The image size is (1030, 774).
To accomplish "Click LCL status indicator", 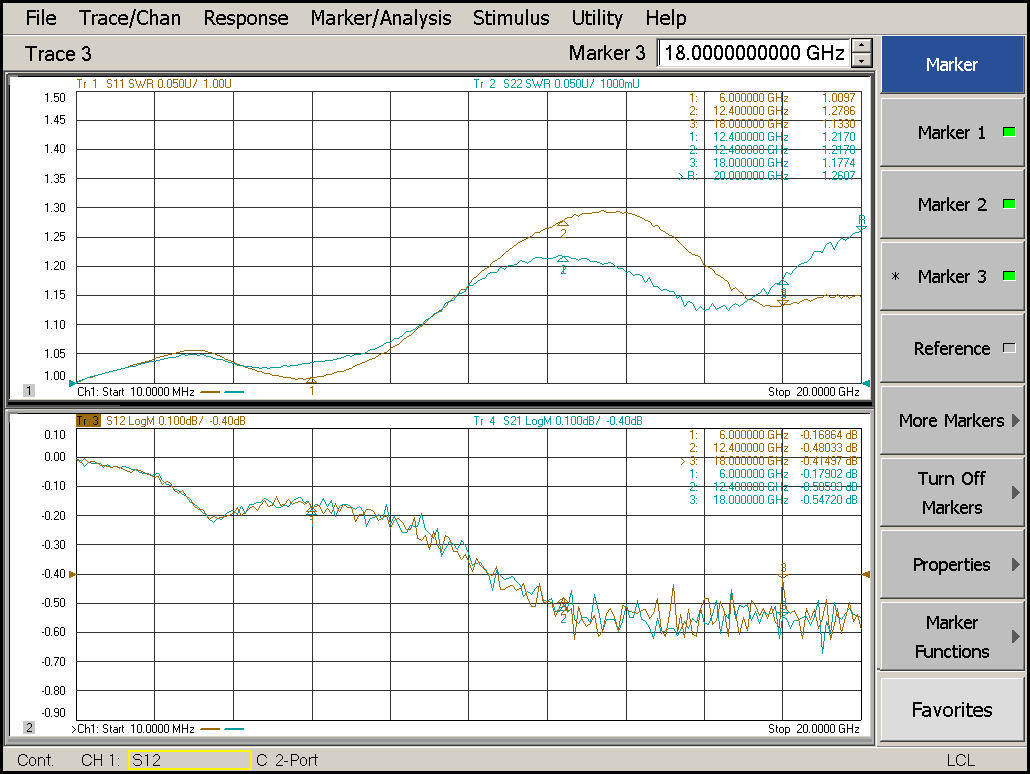I will pyautogui.click(x=960, y=760).
